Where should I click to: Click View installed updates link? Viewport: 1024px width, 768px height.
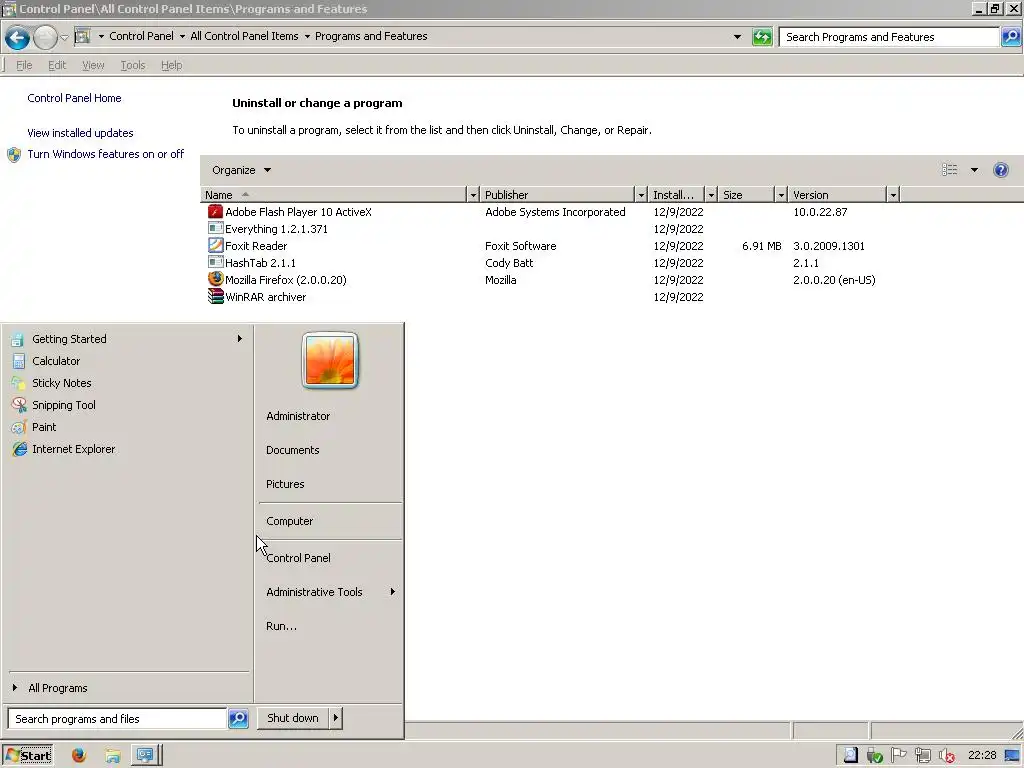click(x=80, y=133)
